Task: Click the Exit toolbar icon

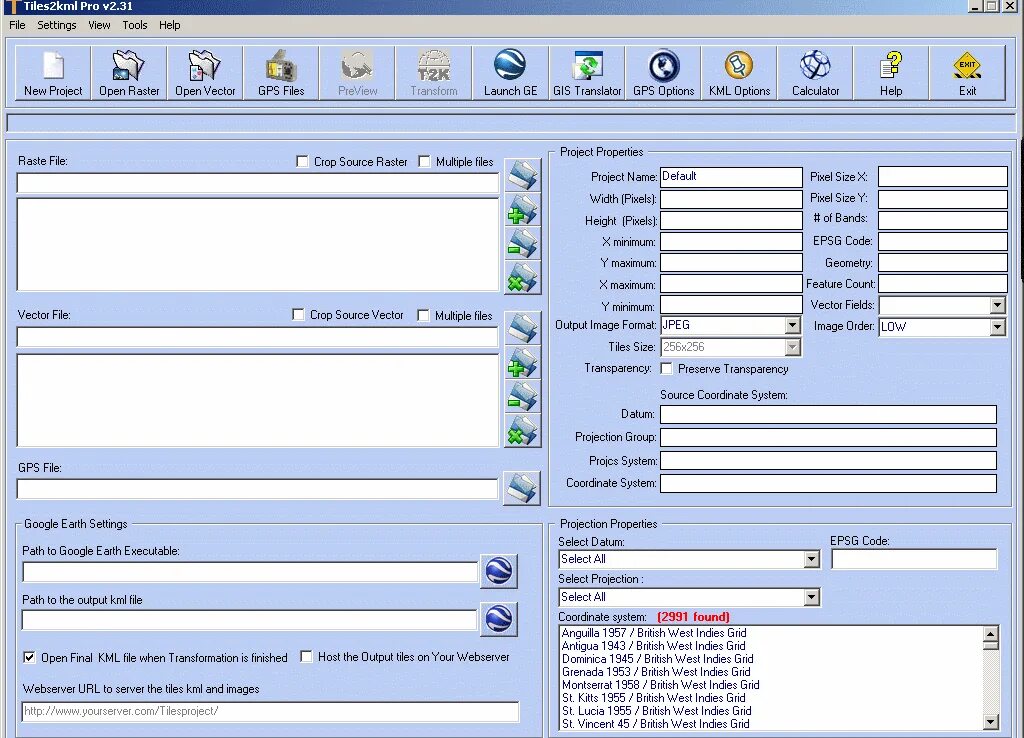Action: point(967,72)
